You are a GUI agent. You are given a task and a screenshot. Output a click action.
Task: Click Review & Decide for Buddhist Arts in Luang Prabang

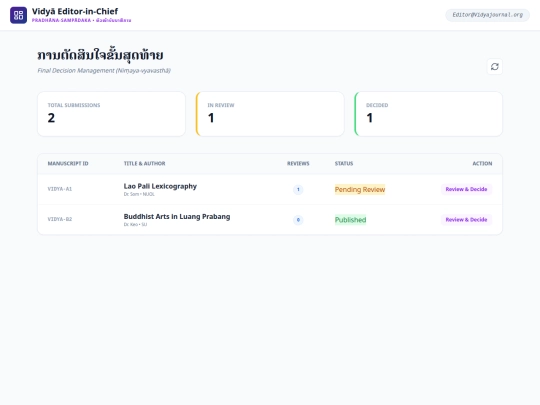pyautogui.click(x=466, y=219)
